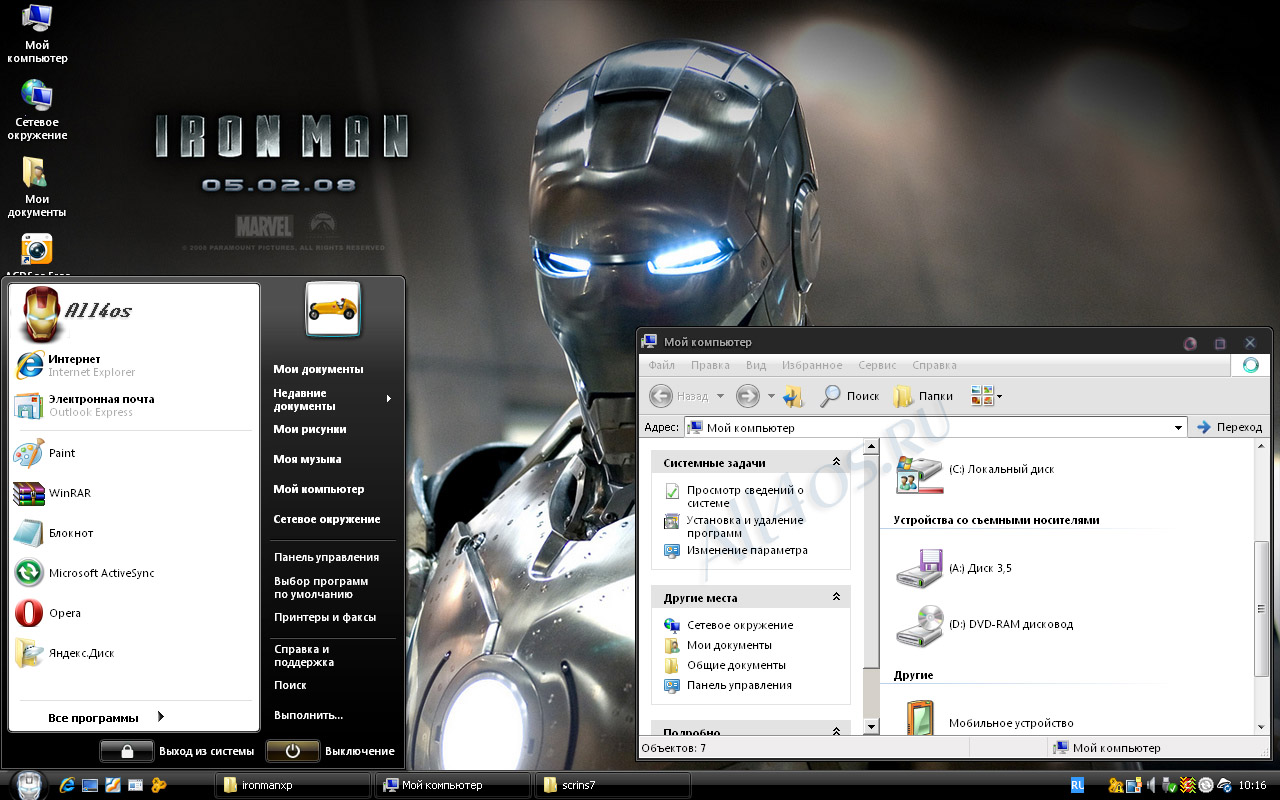Switch to ironmanxp taskbar window
The width and height of the screenshot is (1280, 800).
[292, 785]
